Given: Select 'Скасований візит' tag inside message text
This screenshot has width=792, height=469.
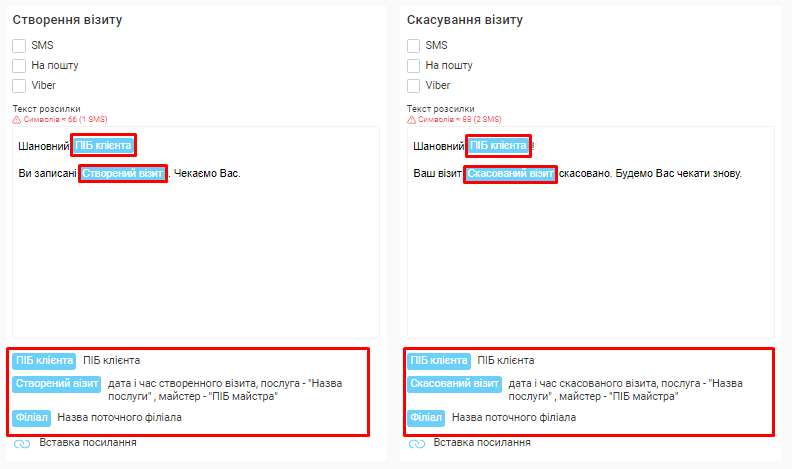Looking at the screenshot, I should pyautogui.click(x=510, y=173).
